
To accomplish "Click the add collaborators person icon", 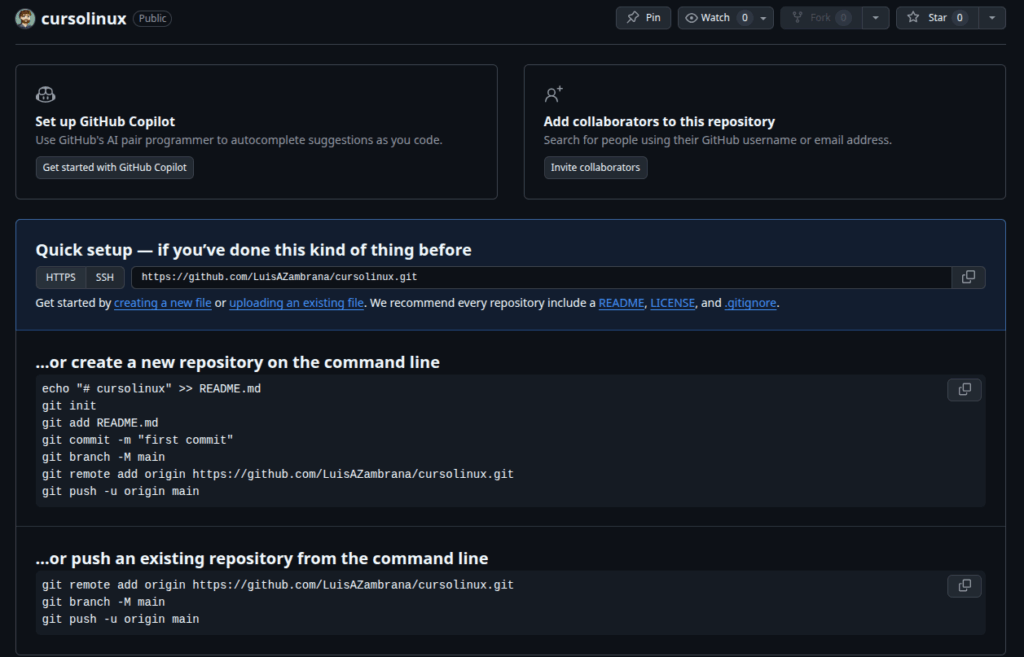I will tap(553, 95).
